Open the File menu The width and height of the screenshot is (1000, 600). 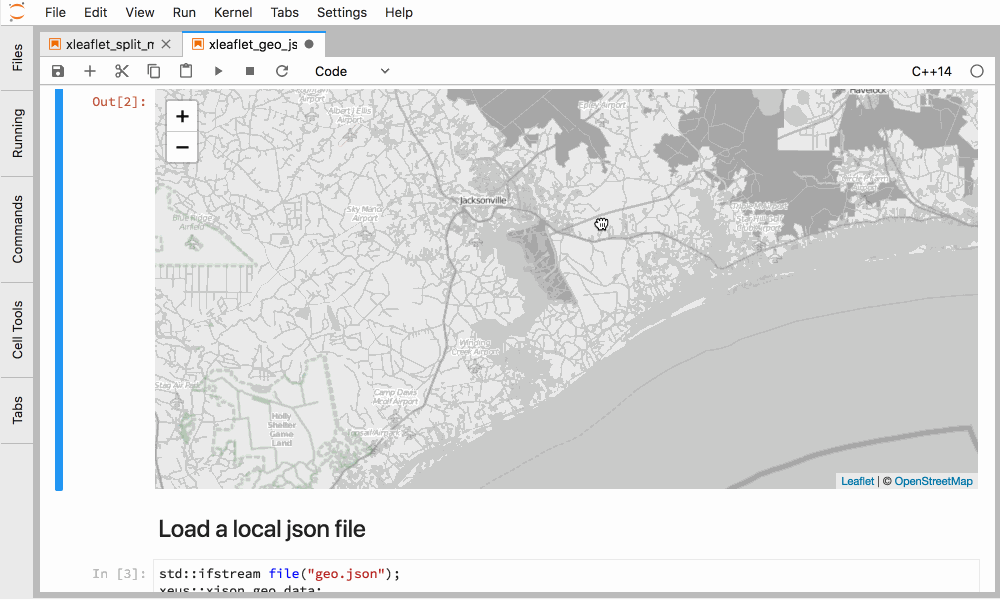(55, 12)
